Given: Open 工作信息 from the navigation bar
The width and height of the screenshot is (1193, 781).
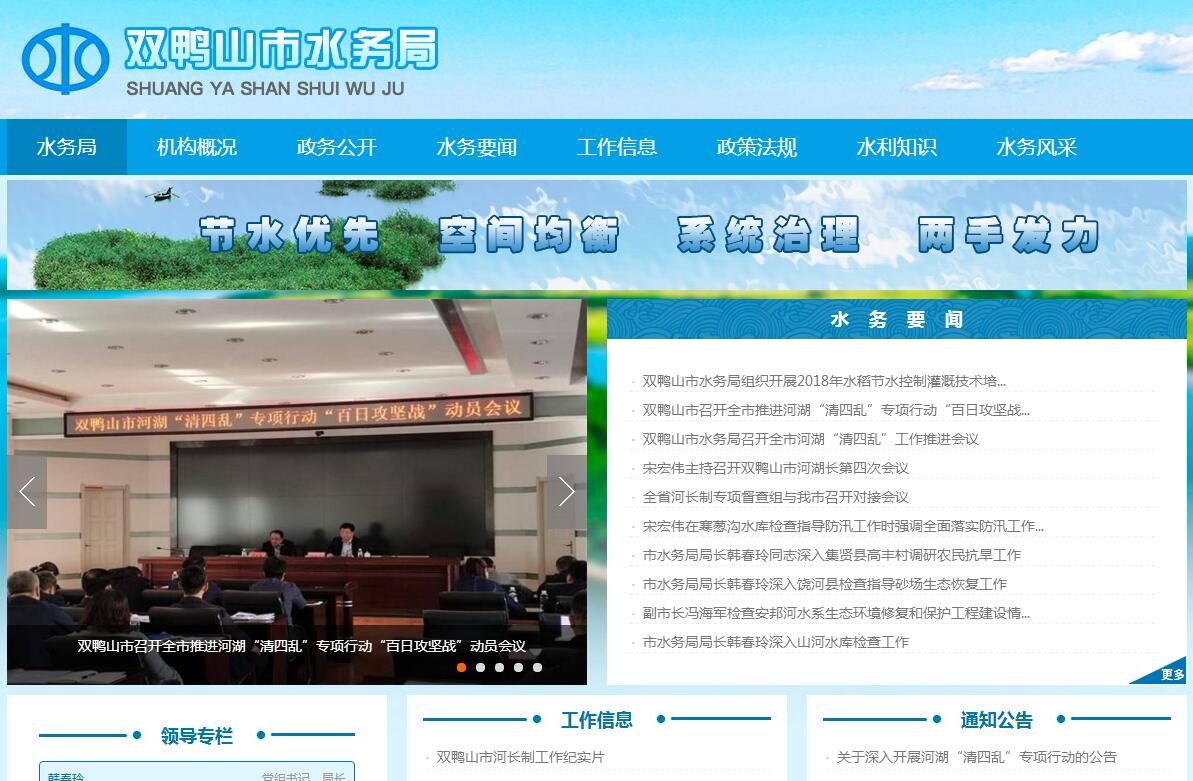Looking at the screenshot, I should click(617, 147).
